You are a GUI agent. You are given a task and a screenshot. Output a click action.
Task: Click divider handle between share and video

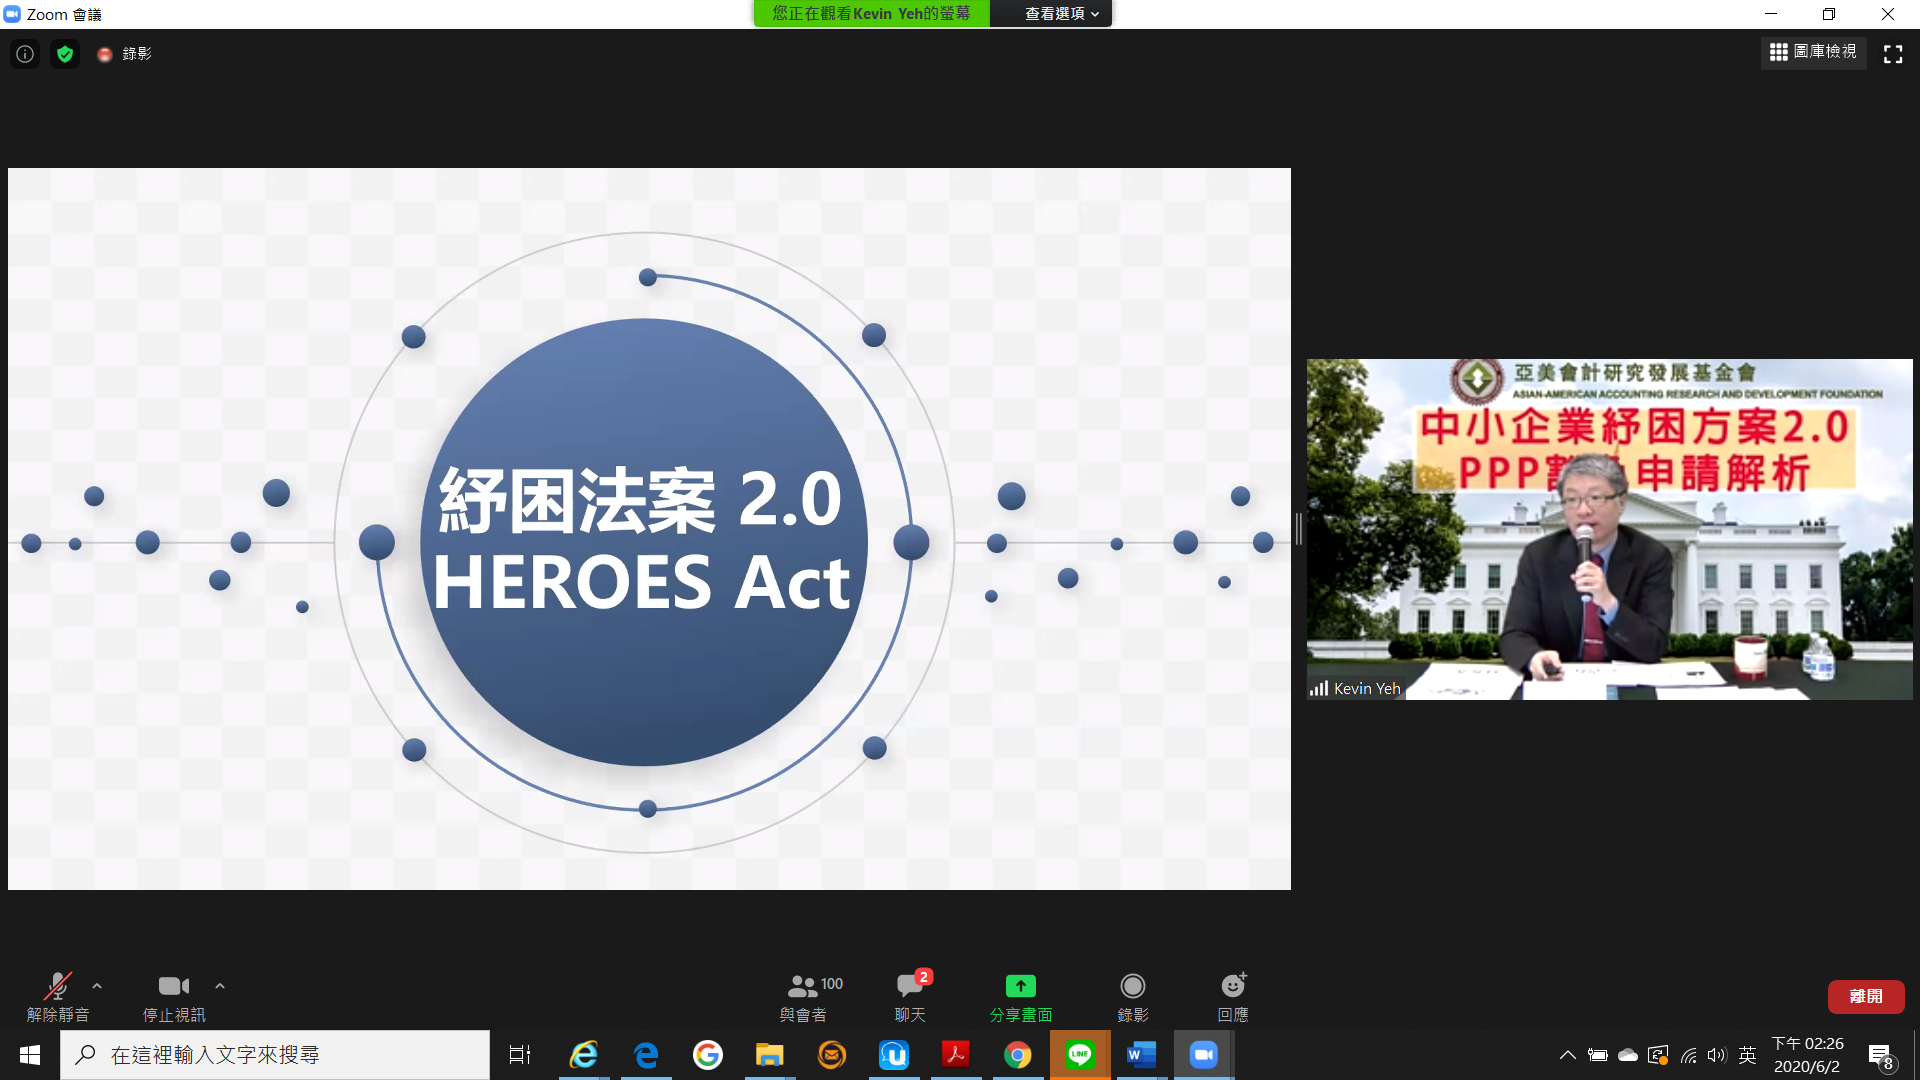(1298, 529)
